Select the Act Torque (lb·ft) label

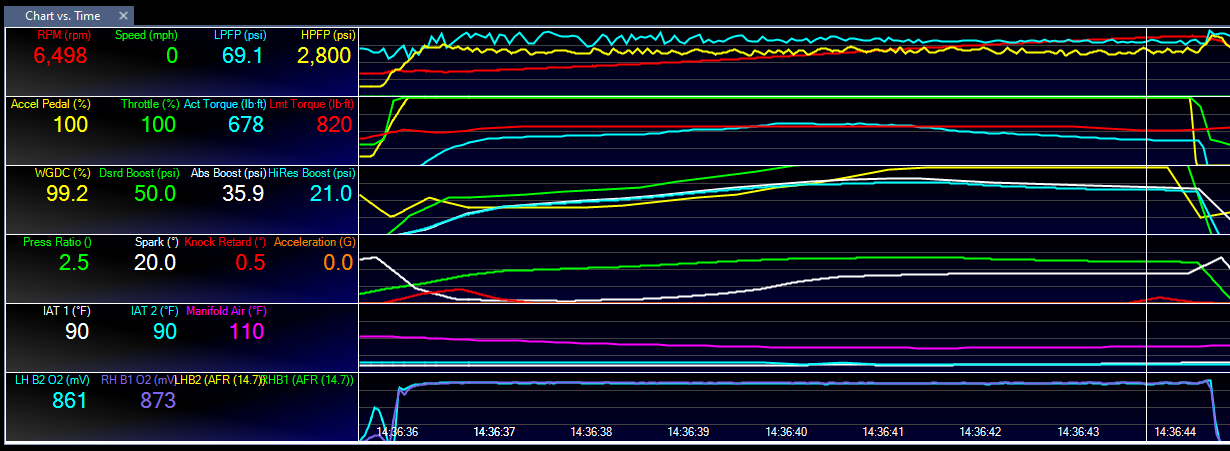click(x=225, y=104)
